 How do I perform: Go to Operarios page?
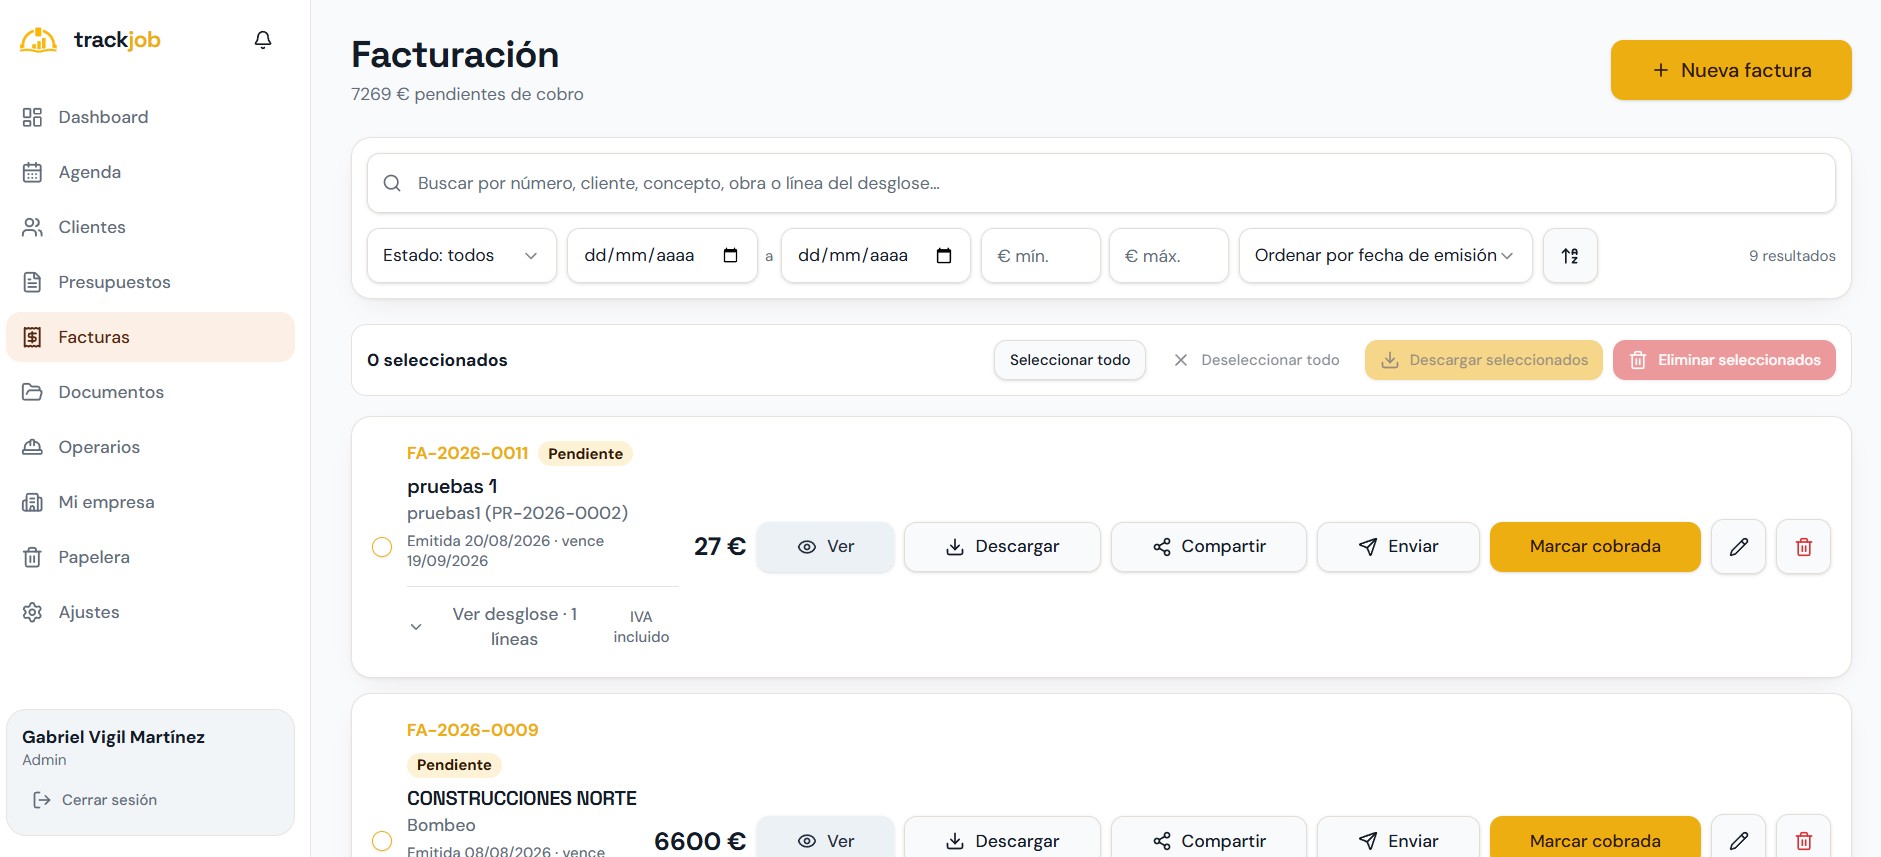150,447
